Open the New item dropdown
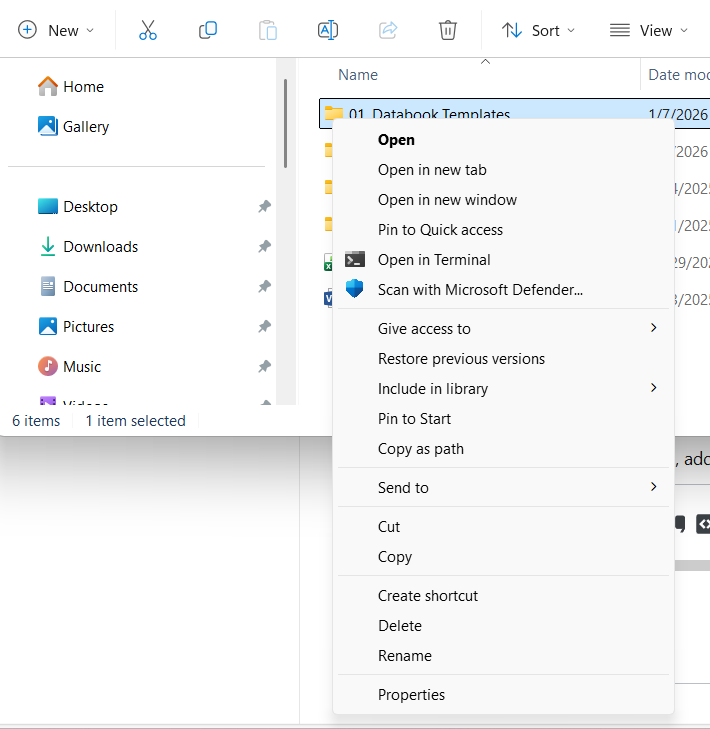Screen dimensions: 710x729 pyautogui.click(x=56, y=31)
